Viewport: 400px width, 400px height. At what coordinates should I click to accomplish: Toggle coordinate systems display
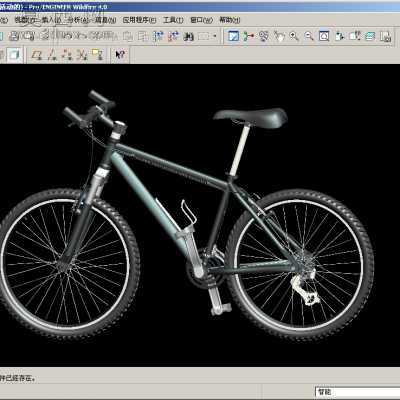tap(82, 55)
